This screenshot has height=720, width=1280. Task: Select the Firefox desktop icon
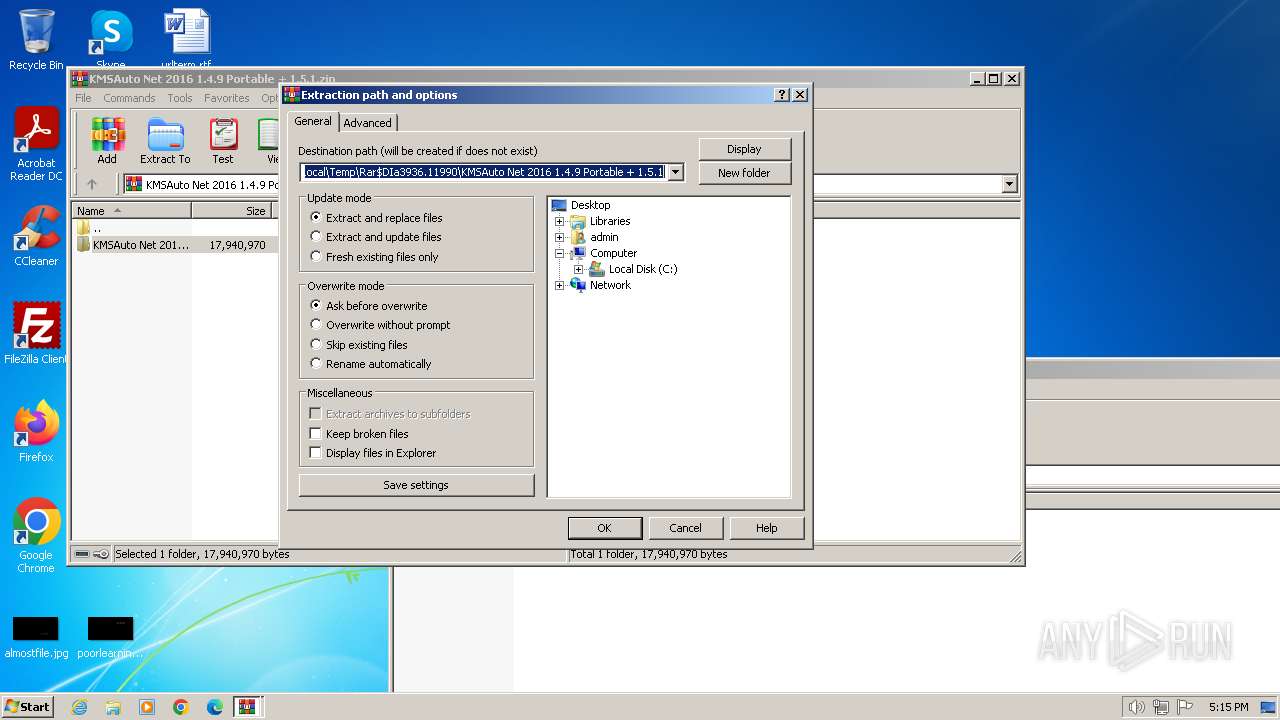coord(36,432)
